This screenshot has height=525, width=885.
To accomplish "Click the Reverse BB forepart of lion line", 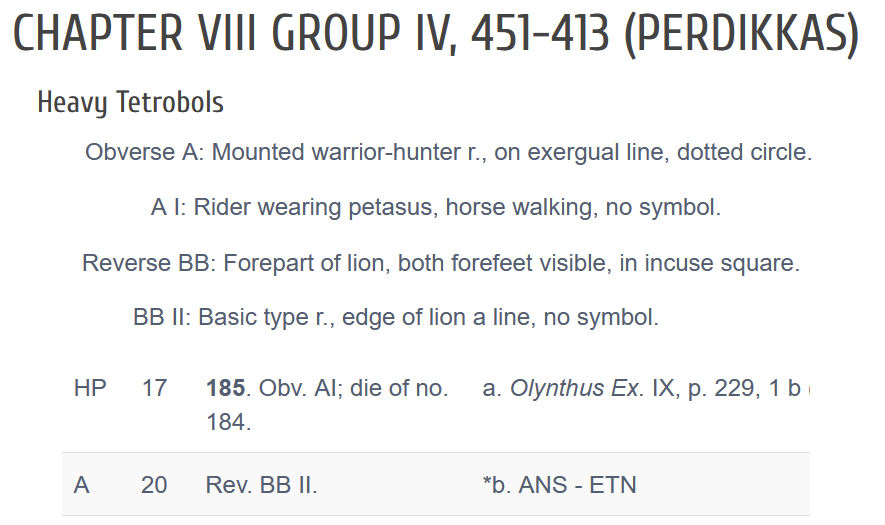I will [x=441, y=263].
